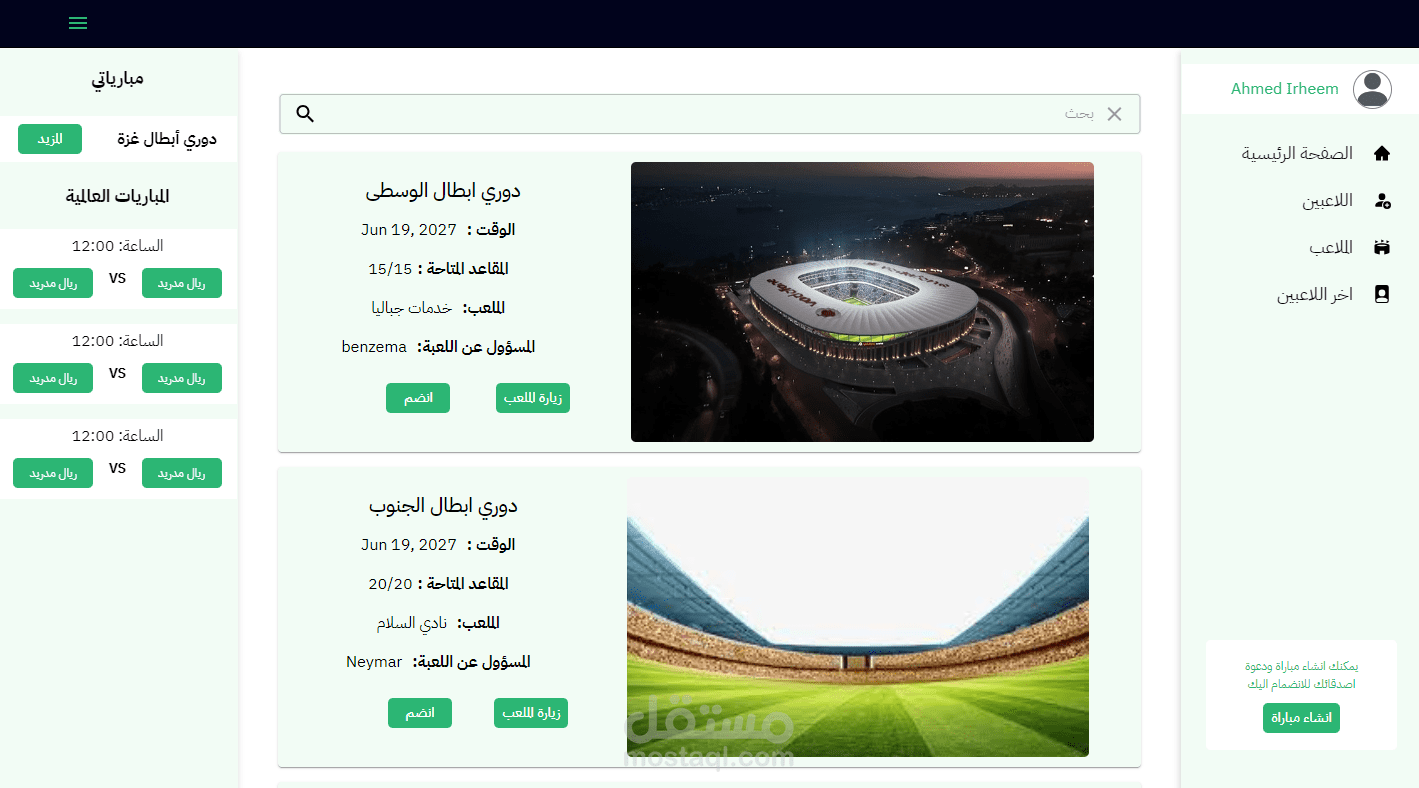Click Ahmed Irheem profile name

(1284, 89)
